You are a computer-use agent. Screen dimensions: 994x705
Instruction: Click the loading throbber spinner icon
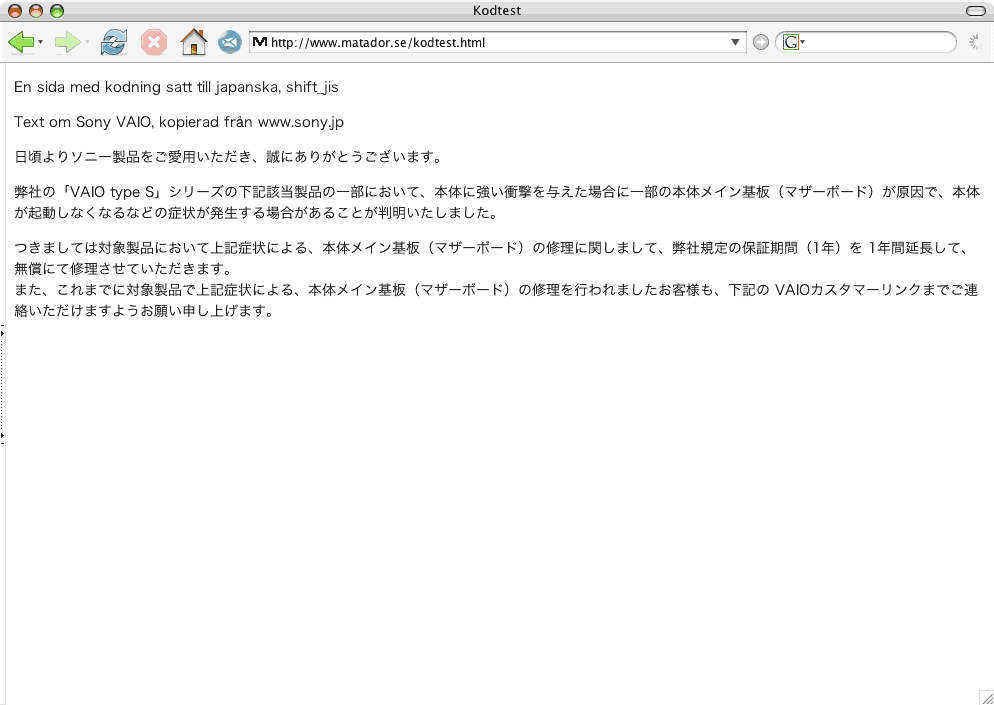click(x=977, y=42)
